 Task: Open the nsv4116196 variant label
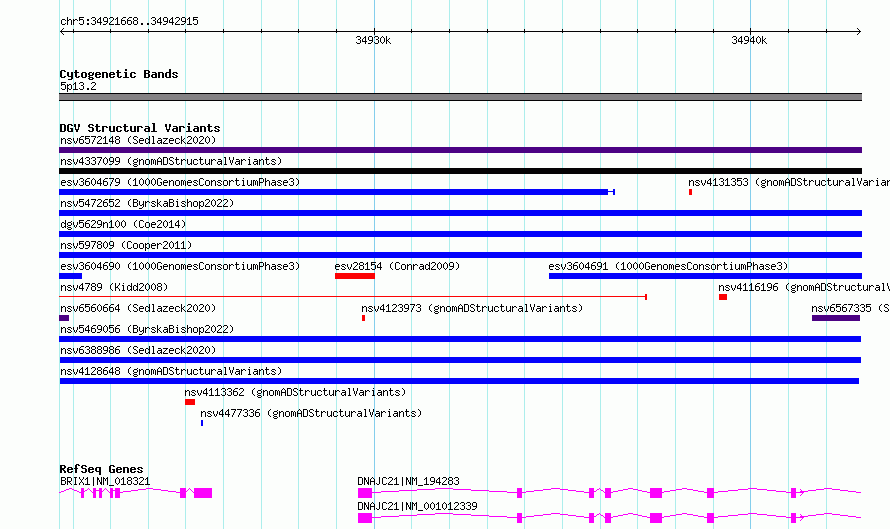point(804,287)
